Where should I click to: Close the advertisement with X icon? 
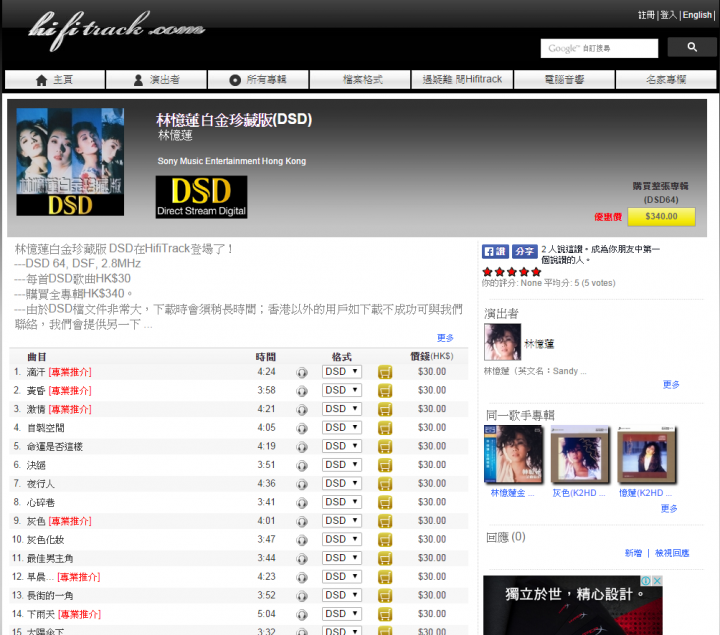pos(658,581)
